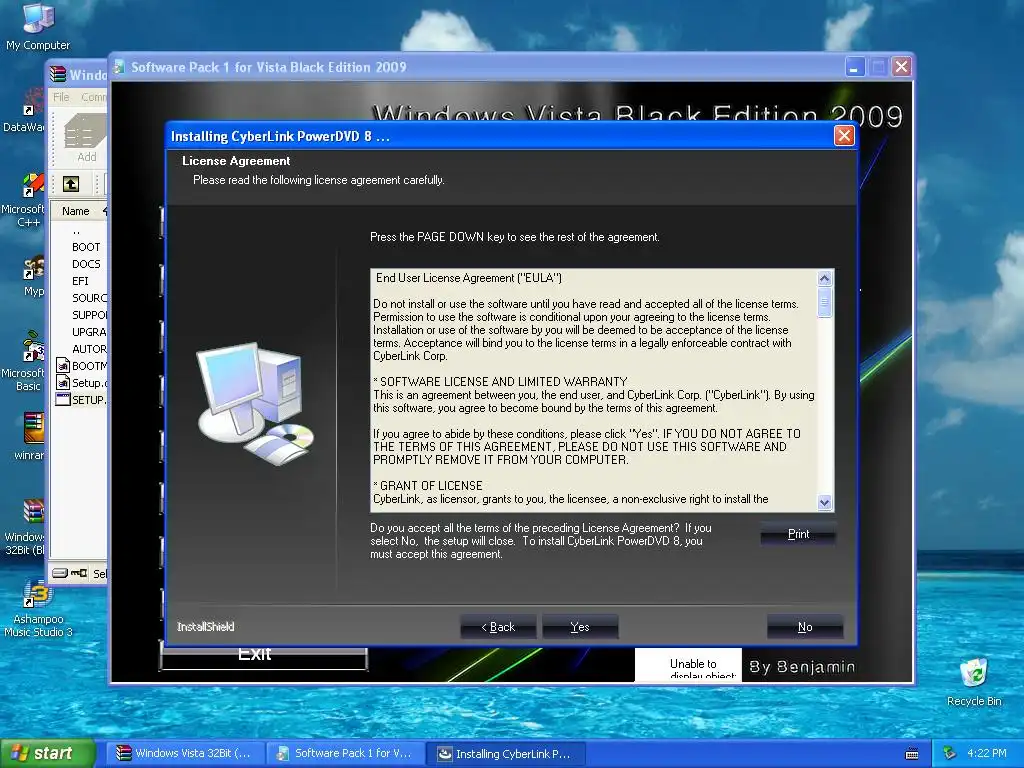Click the Name column header in WinRAR
The height and width of the screenshot is (768, 1024).
click(x=80, y=211)
